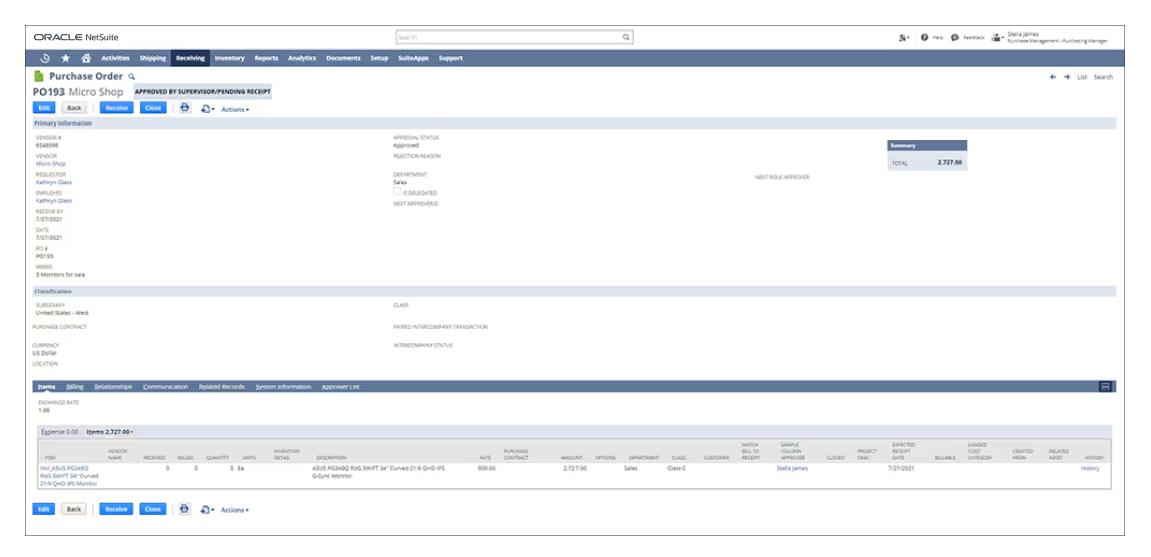
Task: Click the Close button below the items table
Action: click(x=153, y=509)
